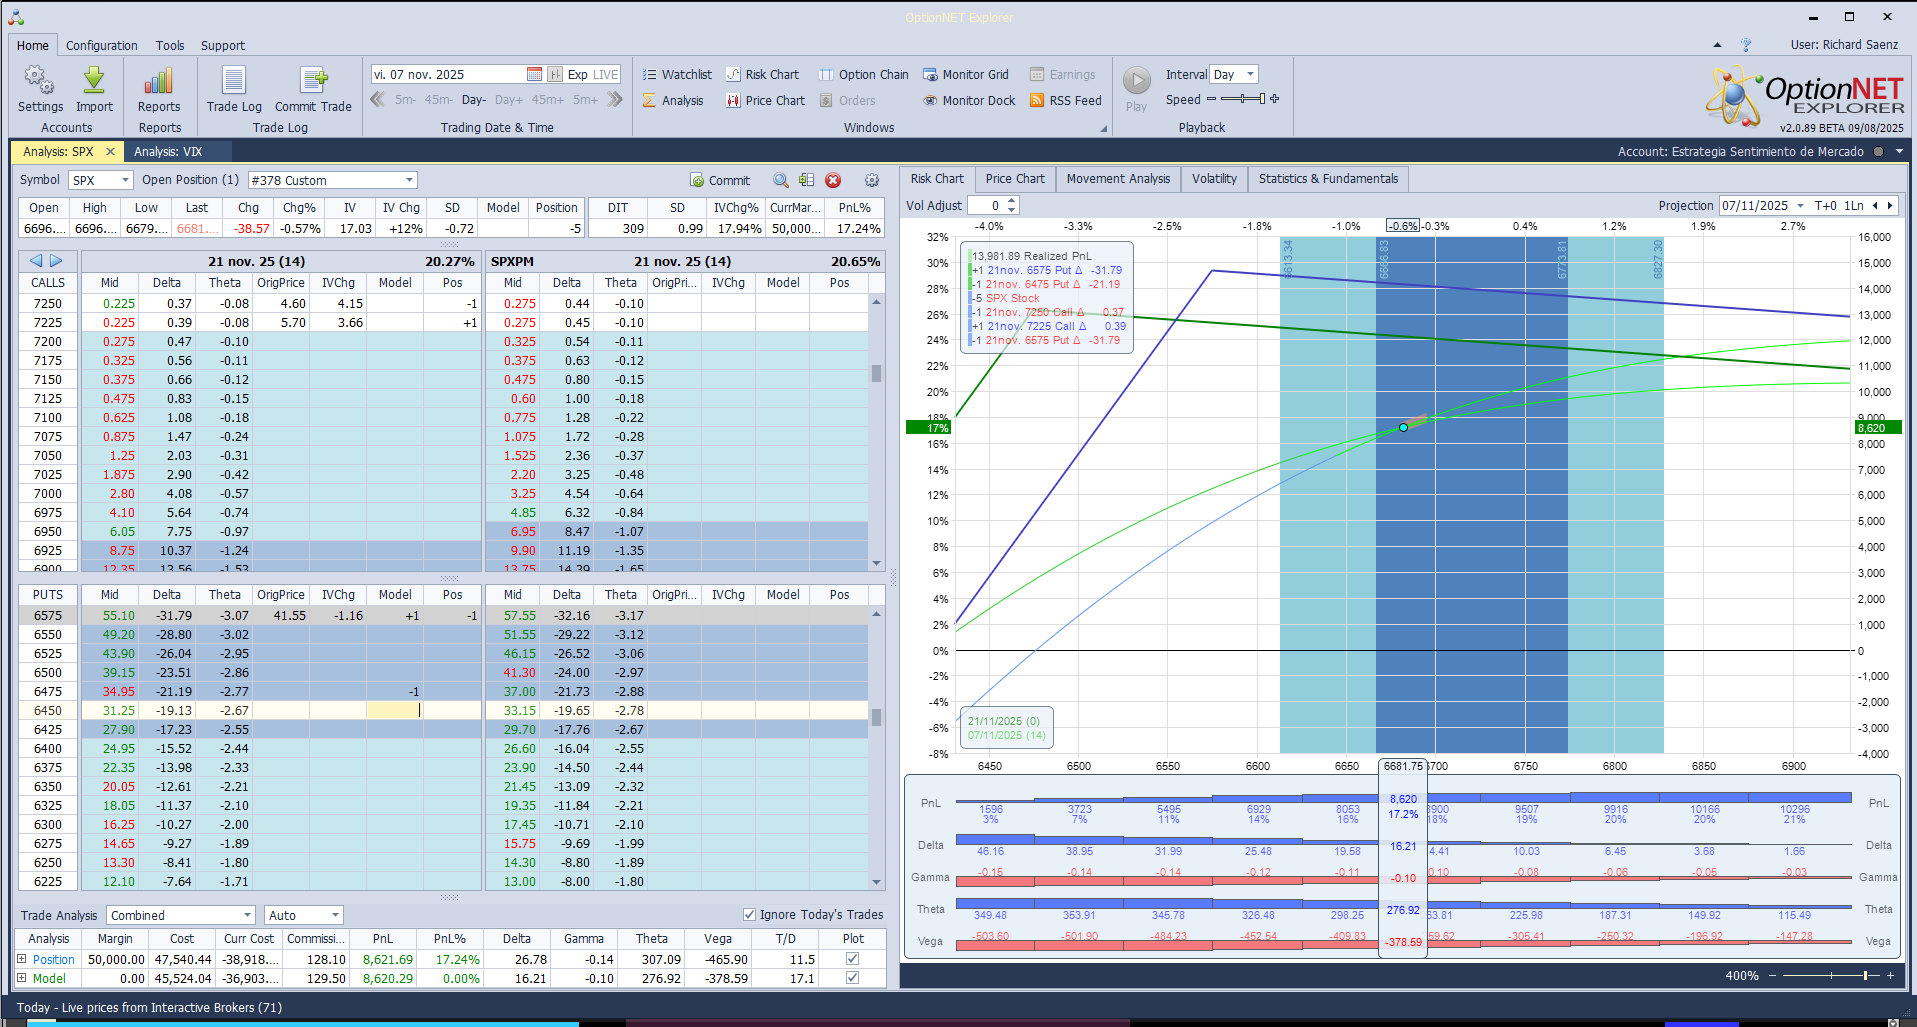The image size is (1917, 1027).
Task: Open the account selector dropdown arrow
Action: coord(1899,151)
